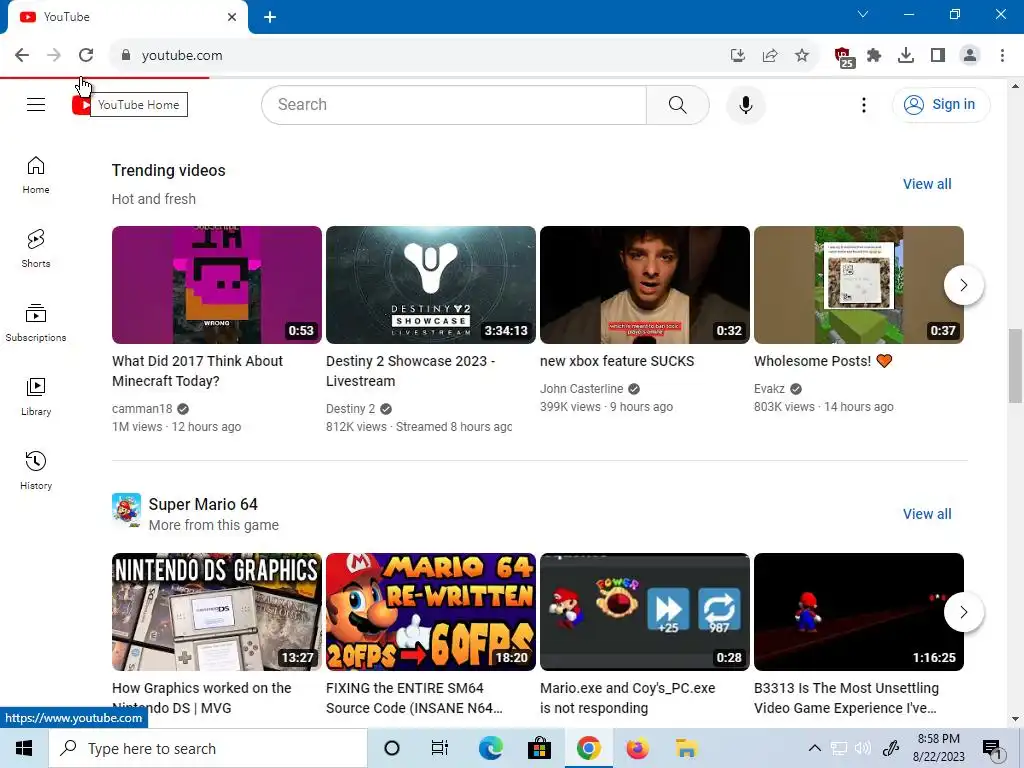Viewport: 1024px width, 768px height.
Task: Go back with browser back arrow
Action: (x=22, y=56)
